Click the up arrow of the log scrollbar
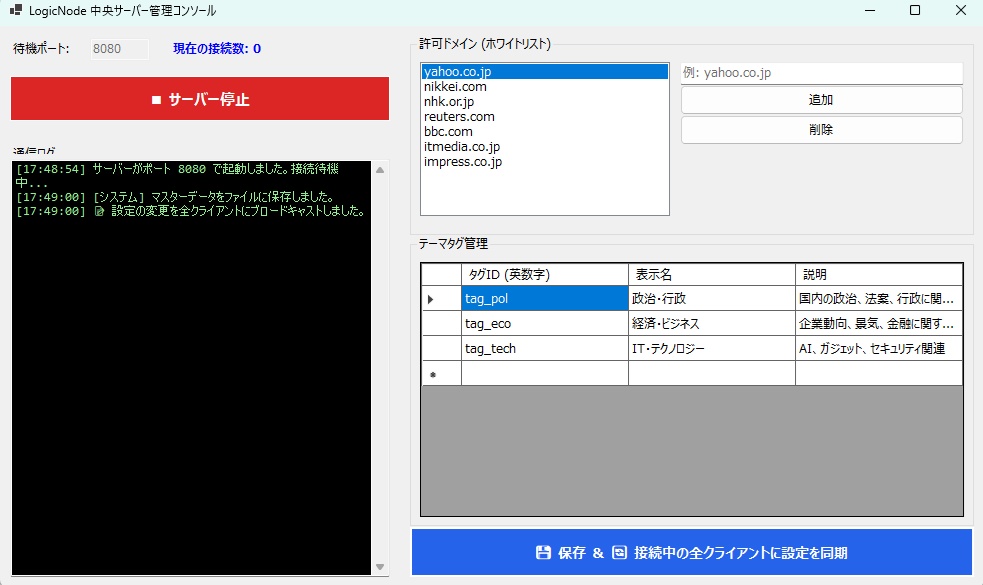This screenshot has width=983, height=585. [380, 169]
